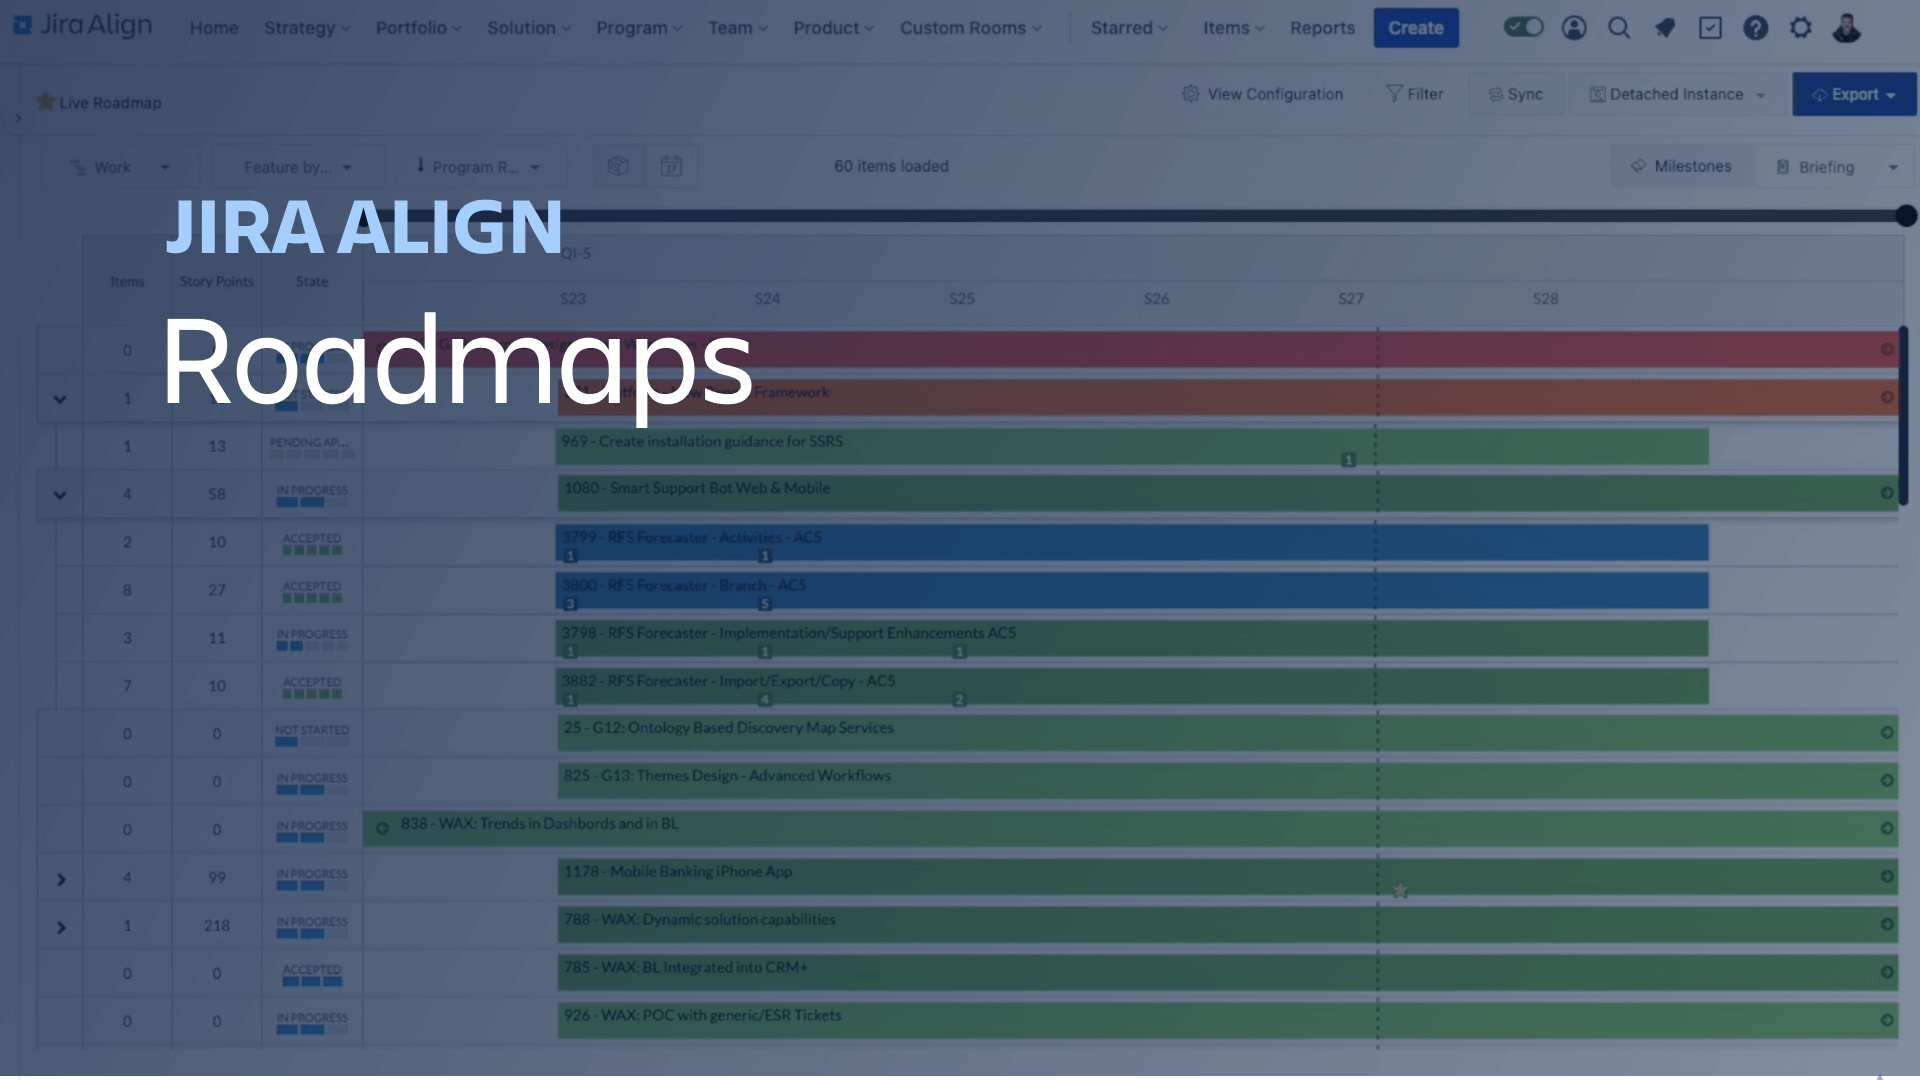Image resolution: width=1920 pixels, height=1080 pixels.
Task: Open the Feature by... dropdown menu
Action: [x=295, y=166]
